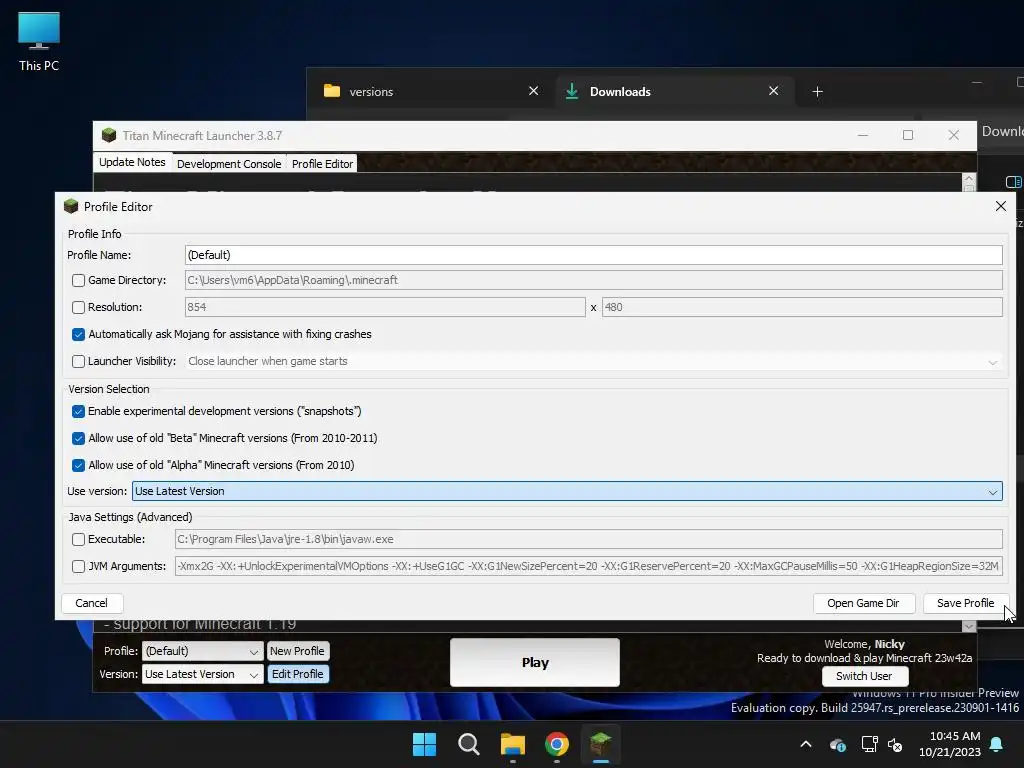The width and height of the screenshot is (1024, 768).
Task: Click the JVM Arguments text field
Action: point(588,566)
